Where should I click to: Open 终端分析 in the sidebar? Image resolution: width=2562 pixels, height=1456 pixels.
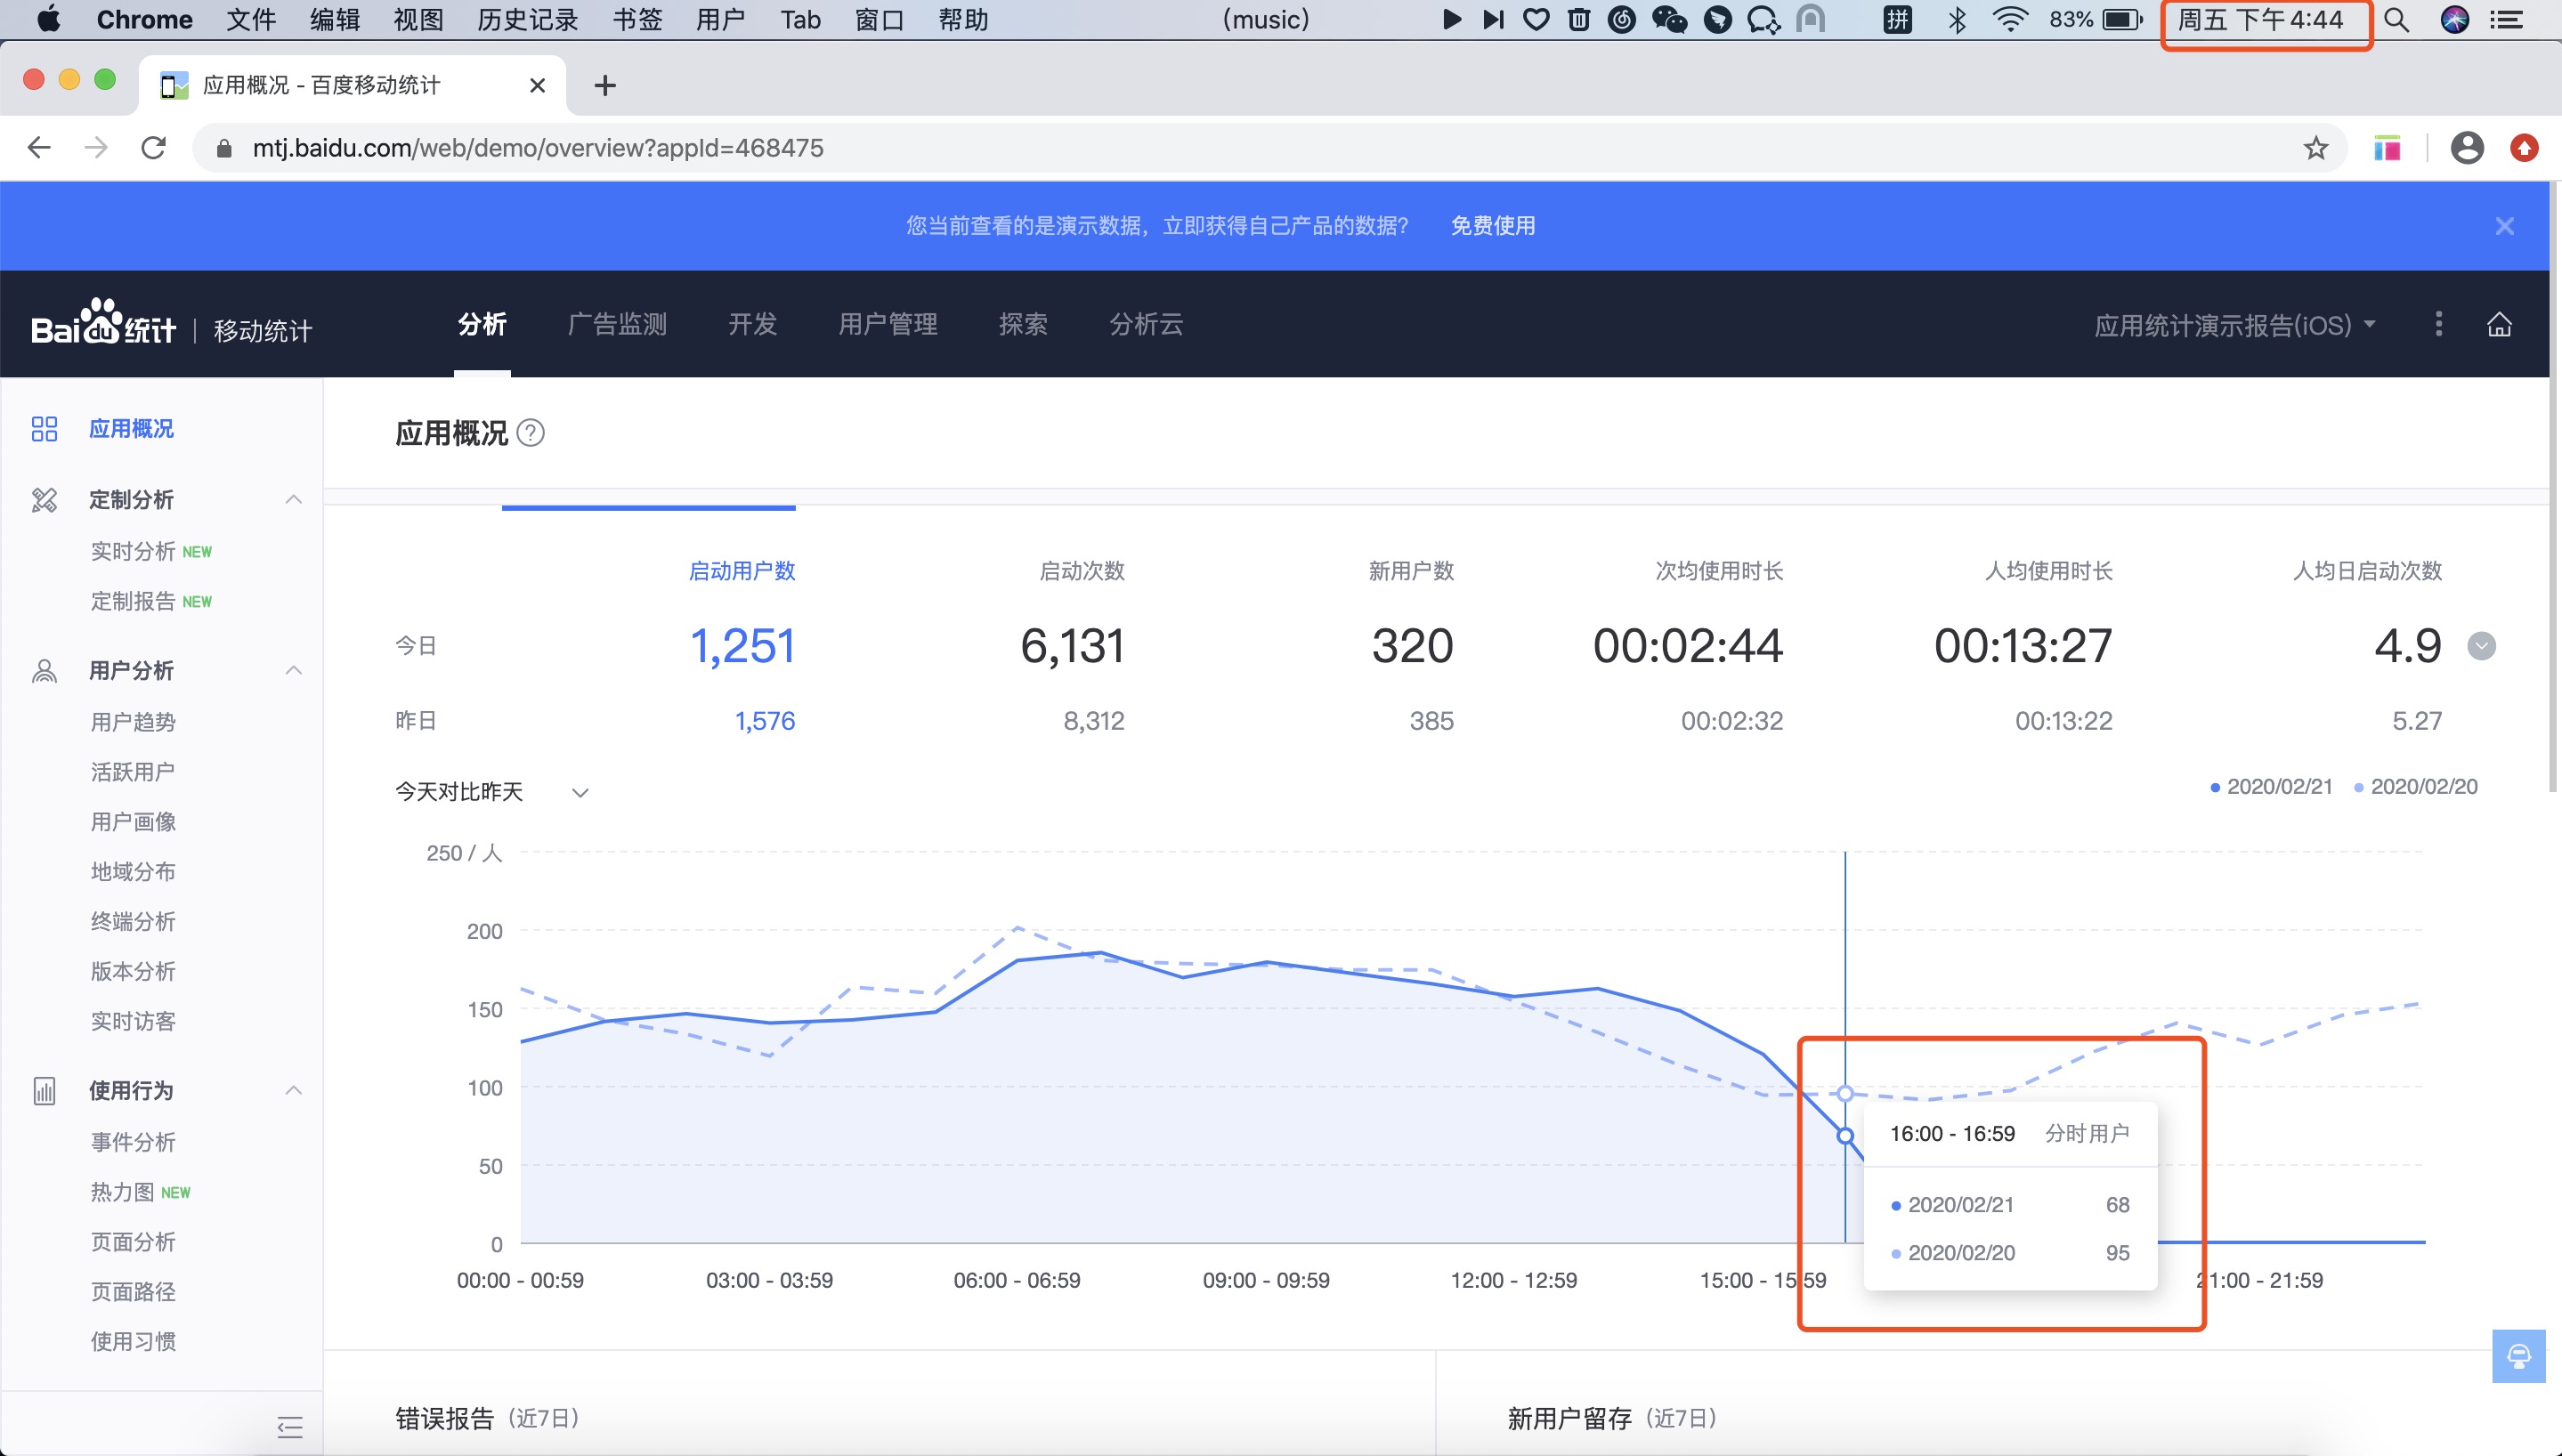(133, 922)
